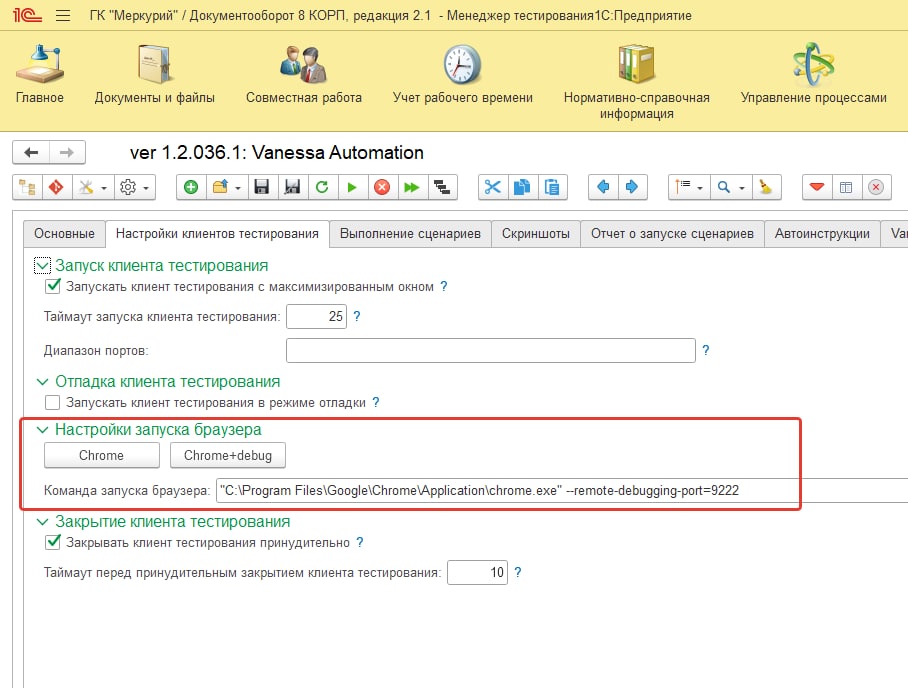Open the Совместная работа section
Viewport: 908px width, 688px height.
[303, 74]
